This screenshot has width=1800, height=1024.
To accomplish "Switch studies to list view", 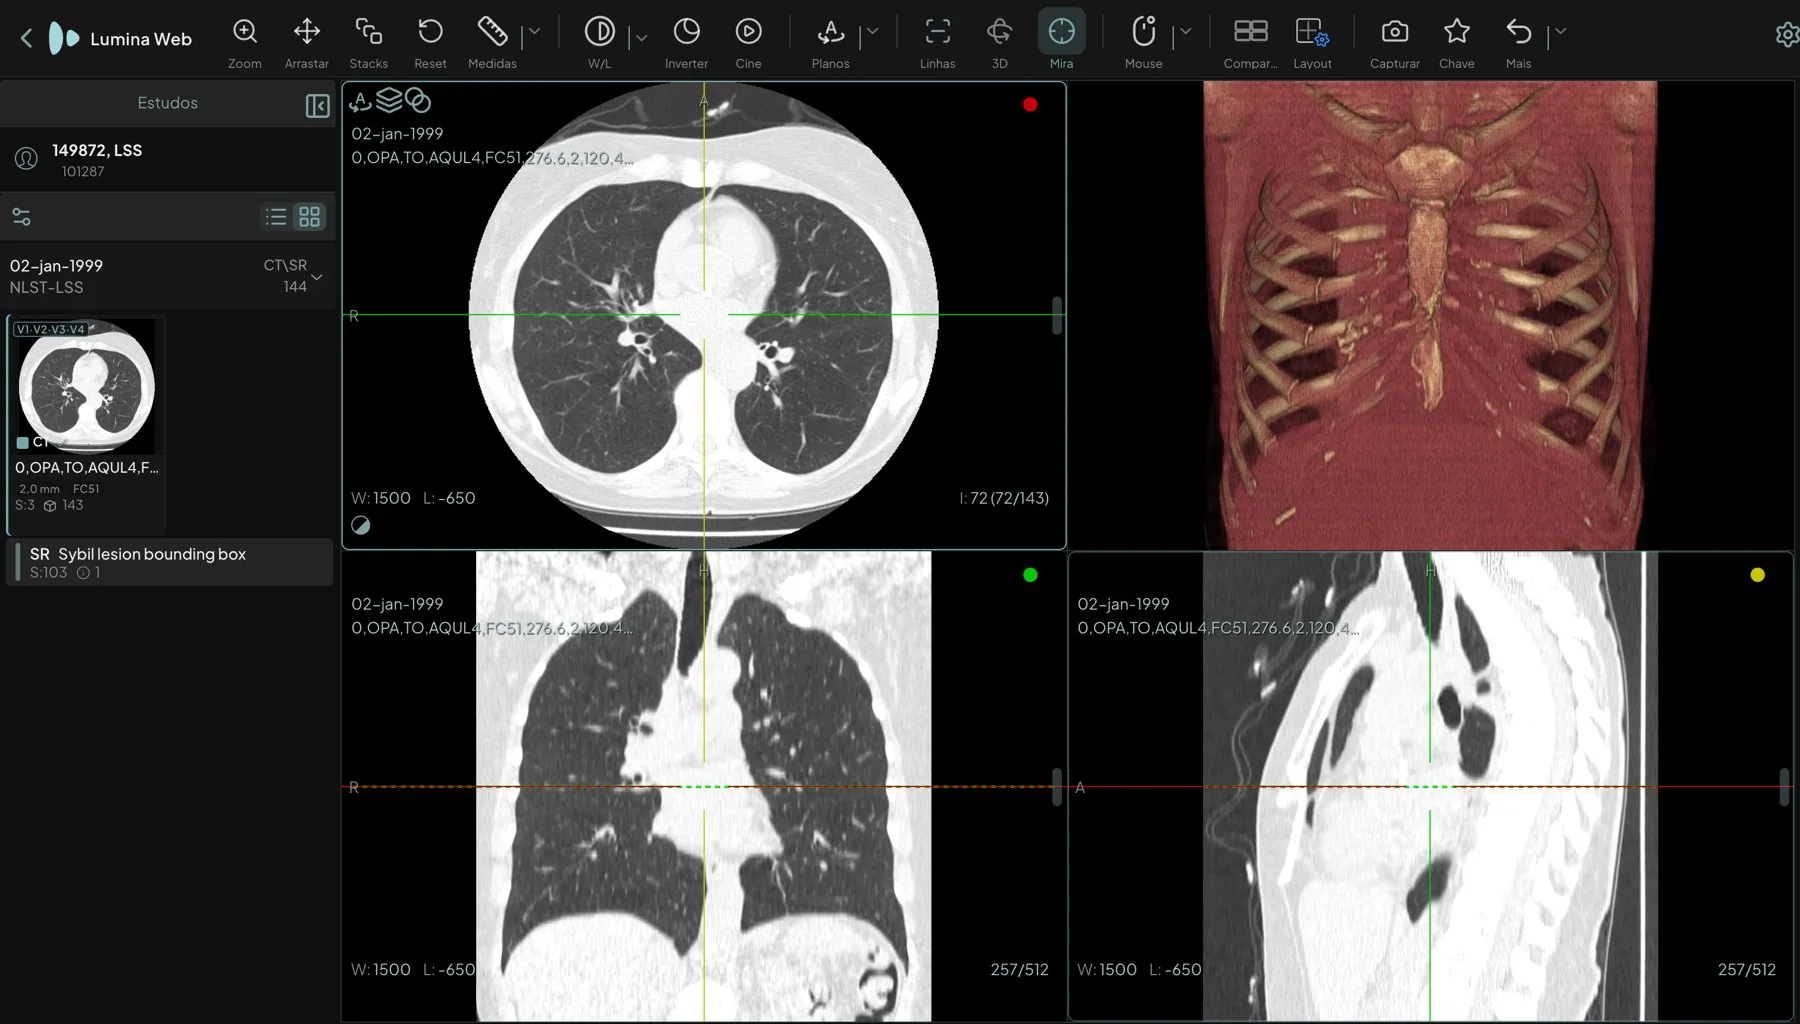I will click(276, 217).
